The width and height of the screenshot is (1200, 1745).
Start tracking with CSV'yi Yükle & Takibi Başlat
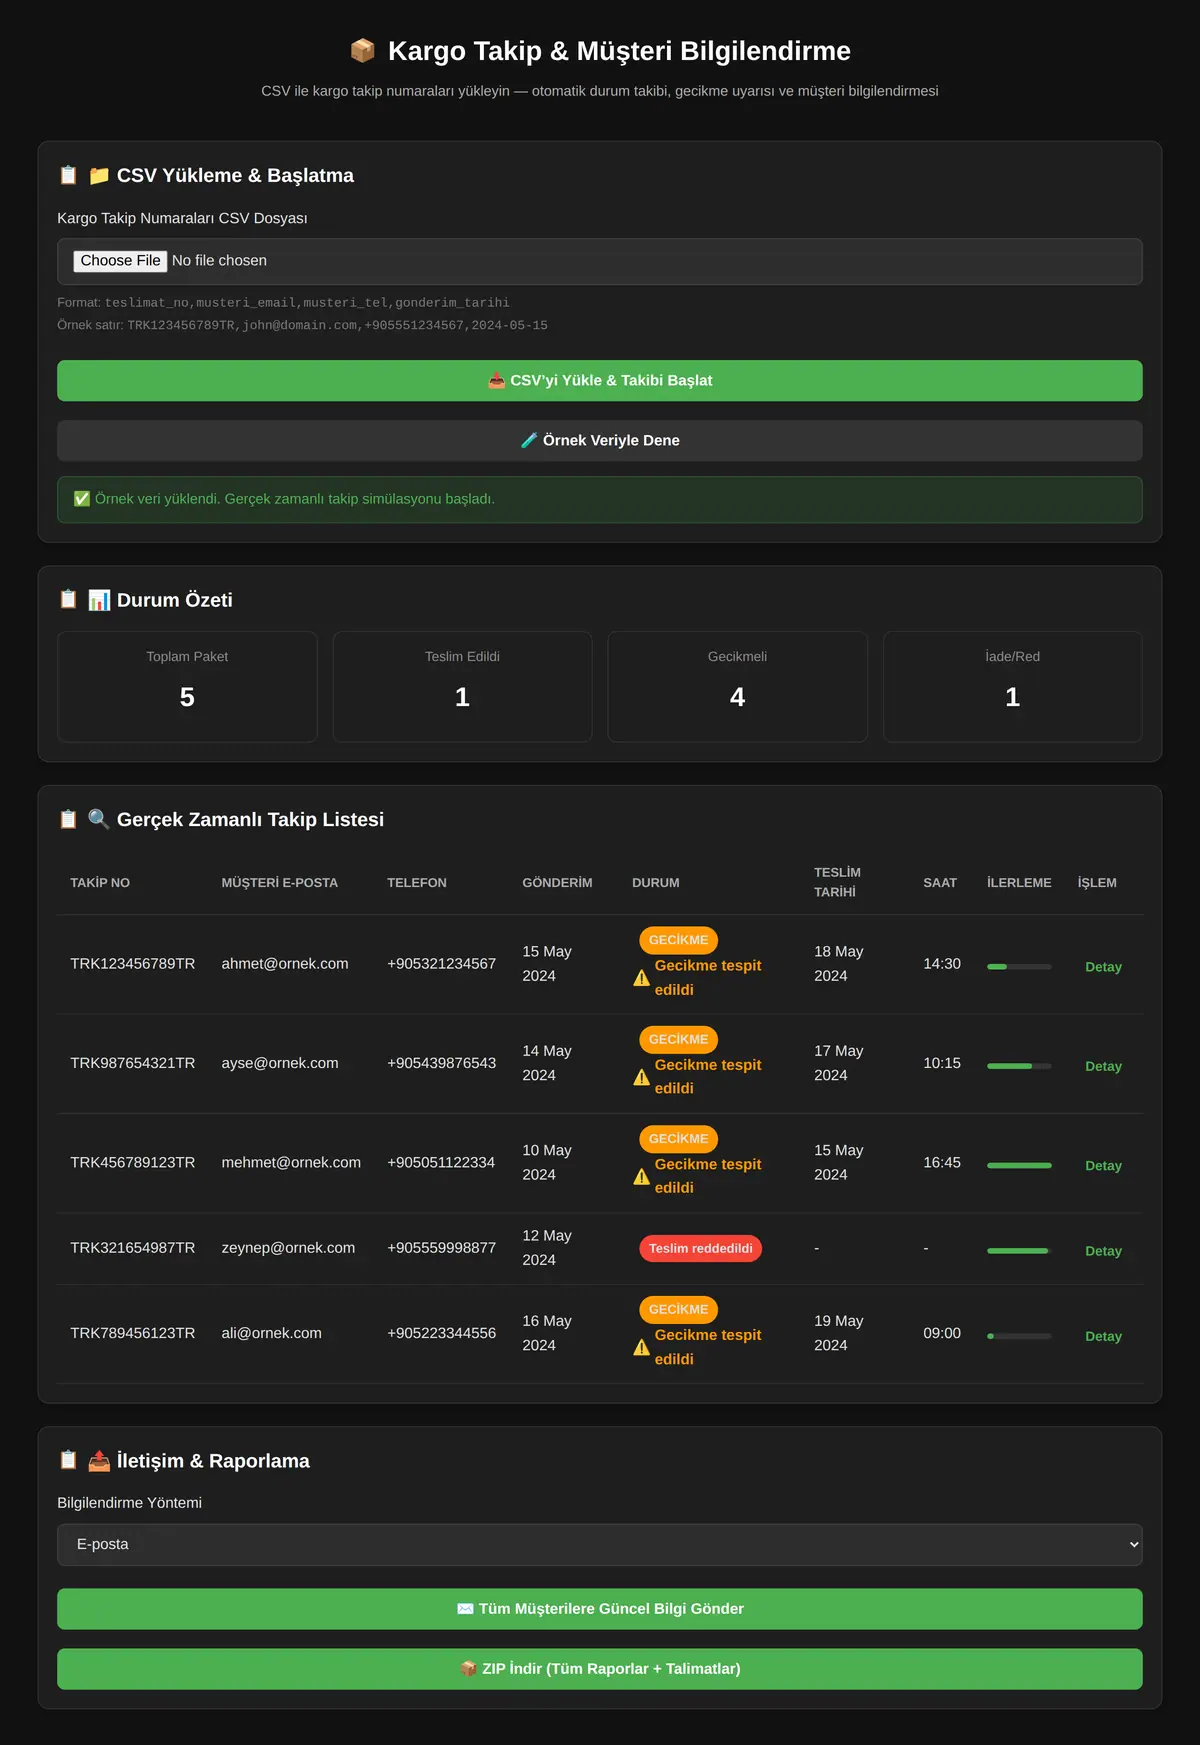pyautogui.click(x=600, y=381)
